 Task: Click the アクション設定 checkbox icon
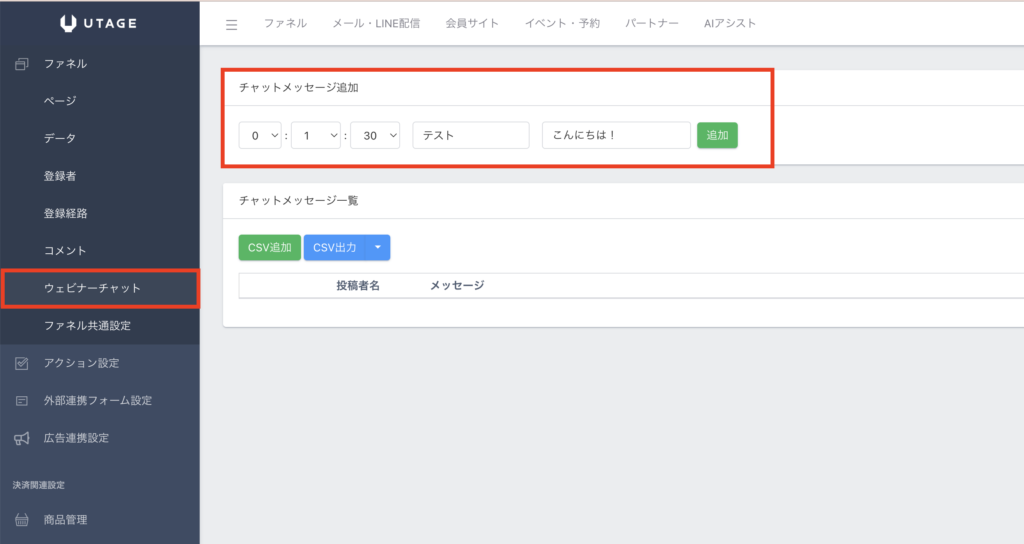22,363
